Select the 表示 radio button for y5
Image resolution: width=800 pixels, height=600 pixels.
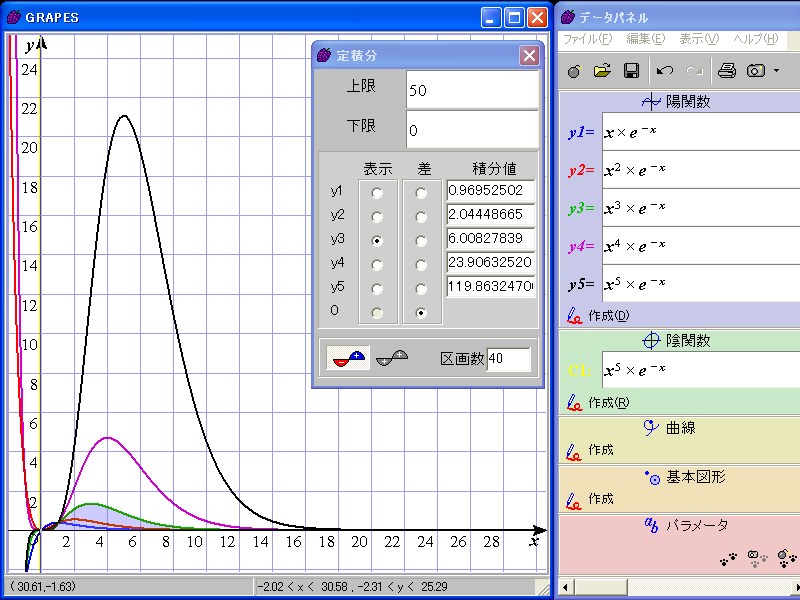377,289
